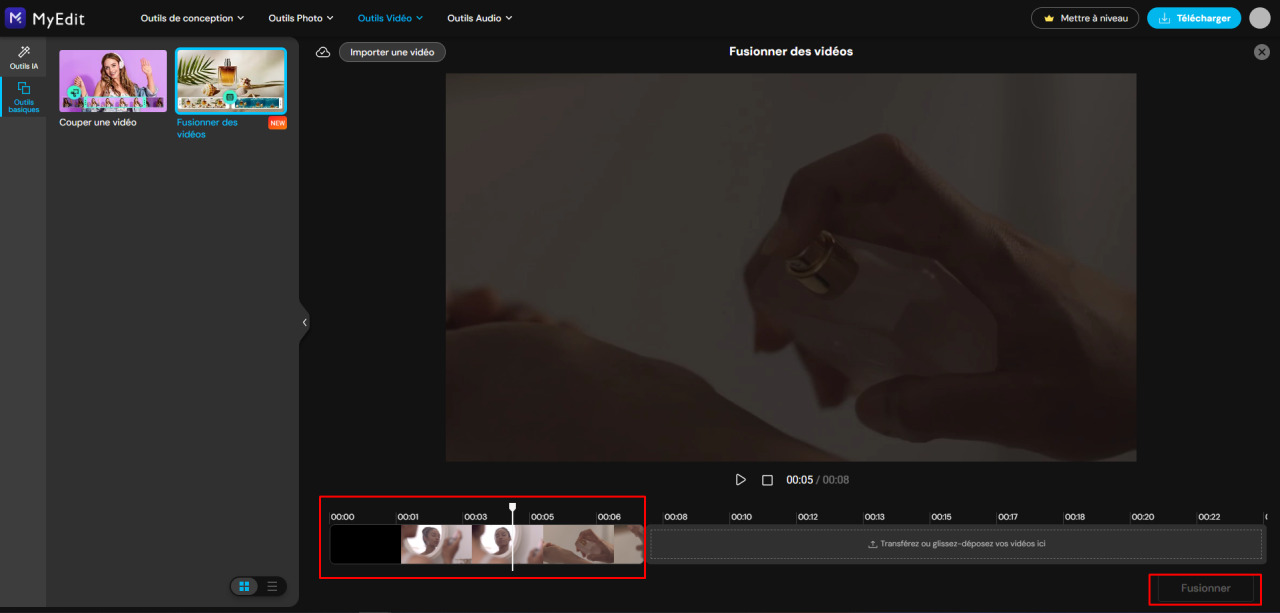Screen dimensions: 1280x613
Task: Click Importer une vidéo button
Action: point(392,52)
